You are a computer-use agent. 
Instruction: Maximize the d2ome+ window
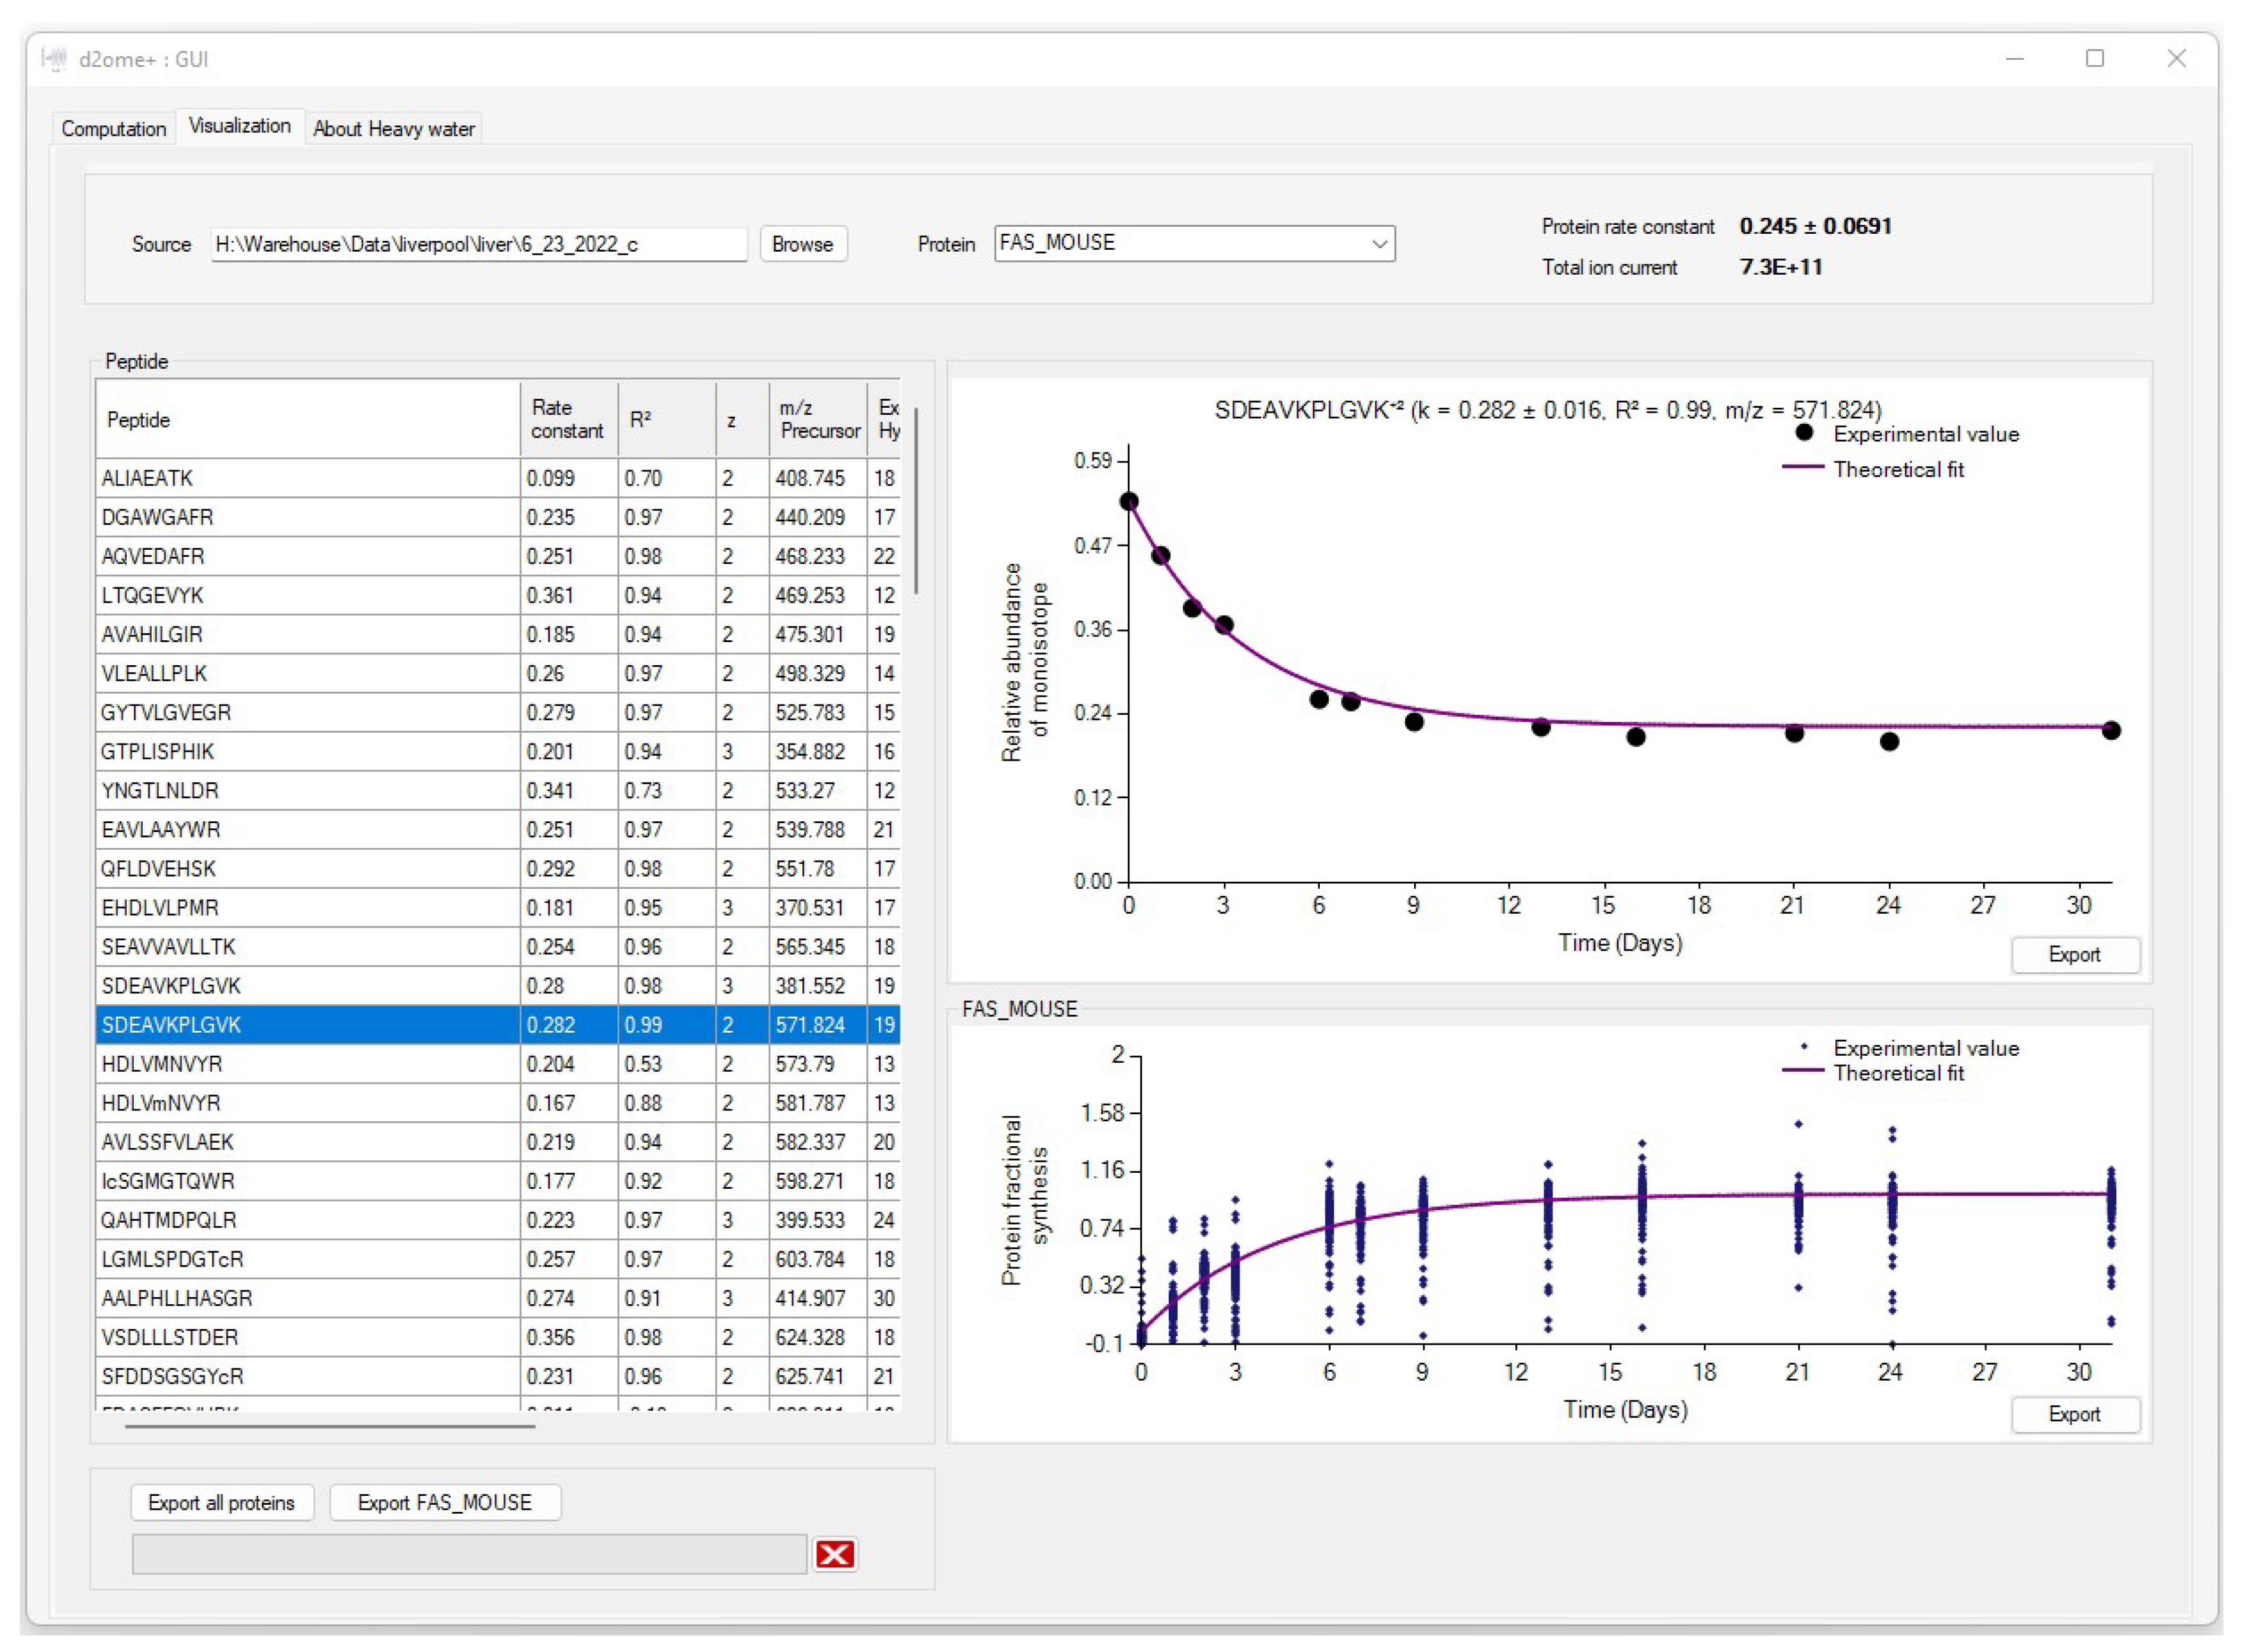pyautogui.click(x=2094, y=59)
